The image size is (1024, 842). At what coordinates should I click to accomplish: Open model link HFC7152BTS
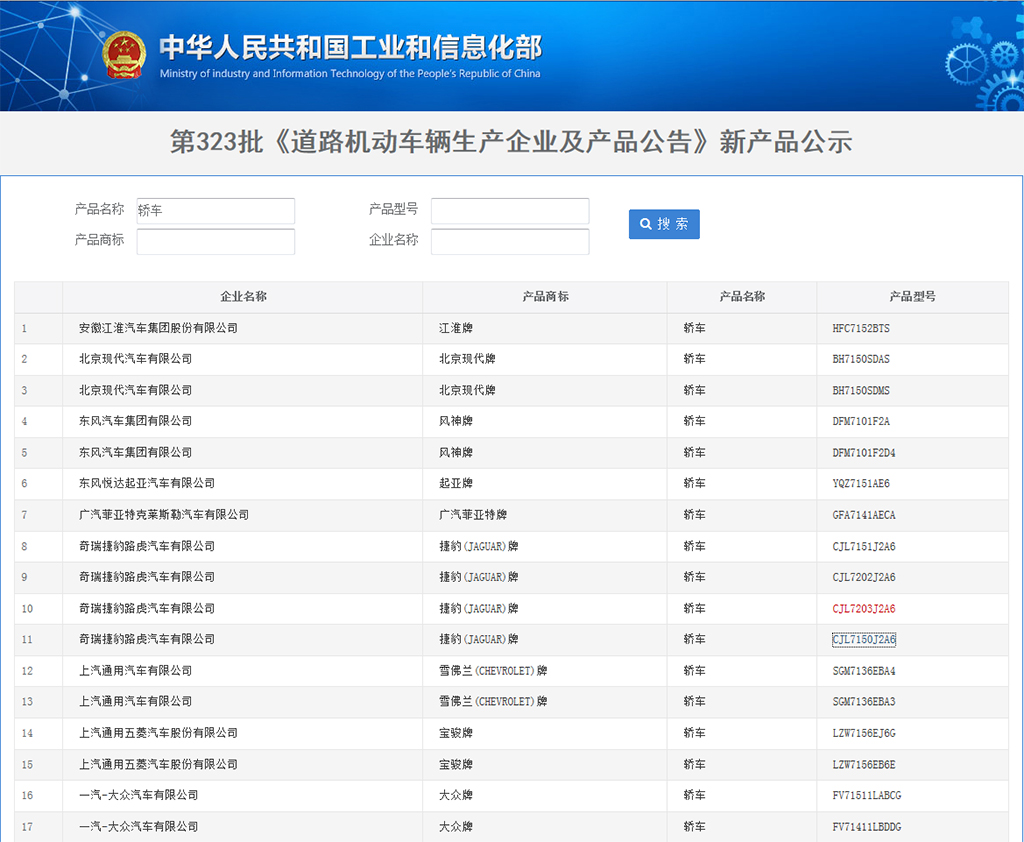tap(861, 329)
